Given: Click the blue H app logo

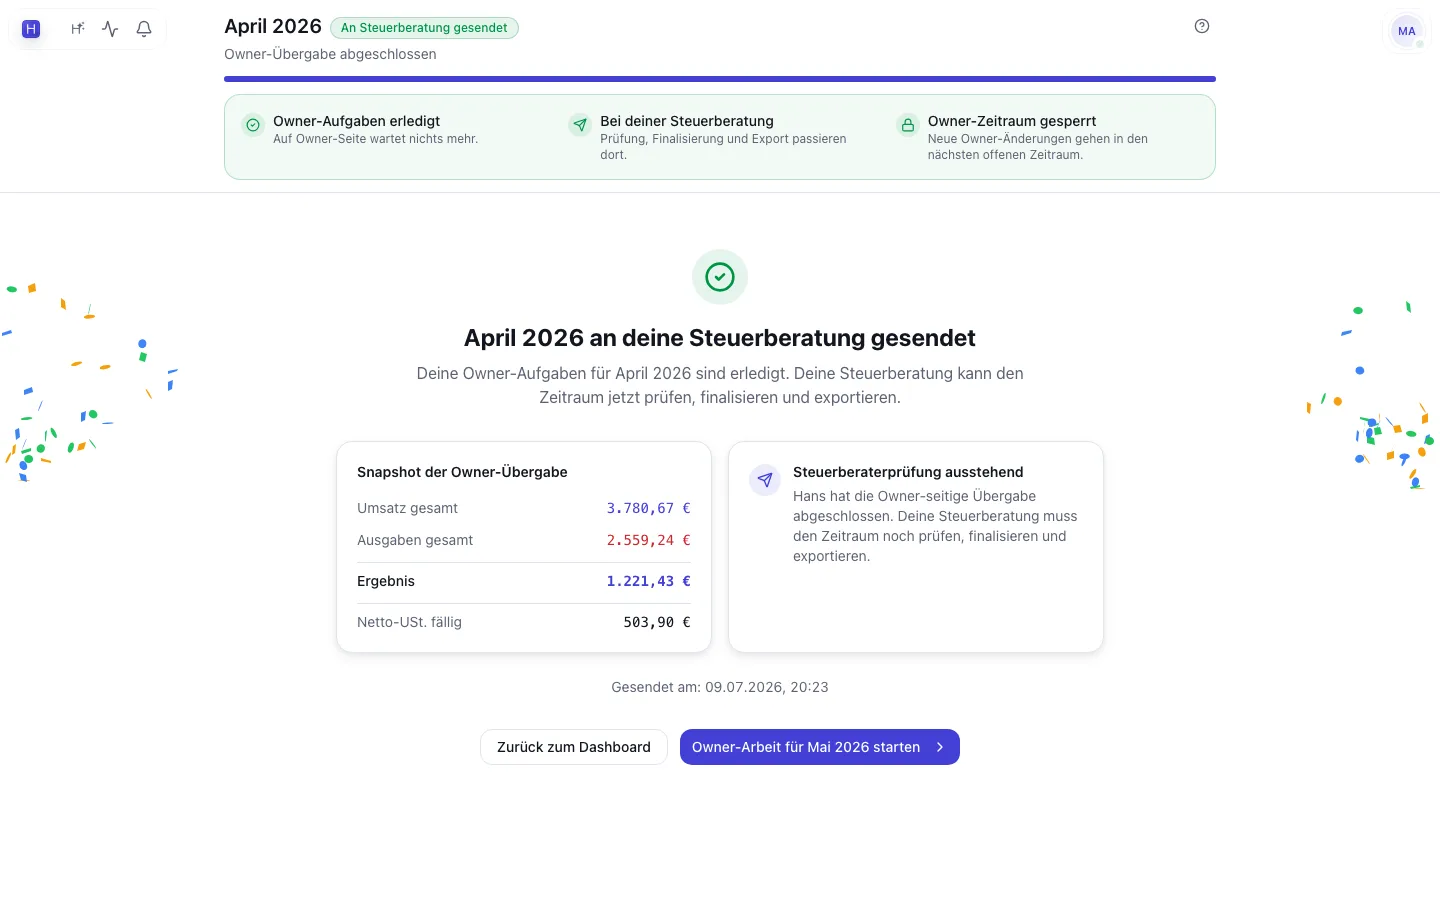Looking at the screenshot, I should pos(31,29).
